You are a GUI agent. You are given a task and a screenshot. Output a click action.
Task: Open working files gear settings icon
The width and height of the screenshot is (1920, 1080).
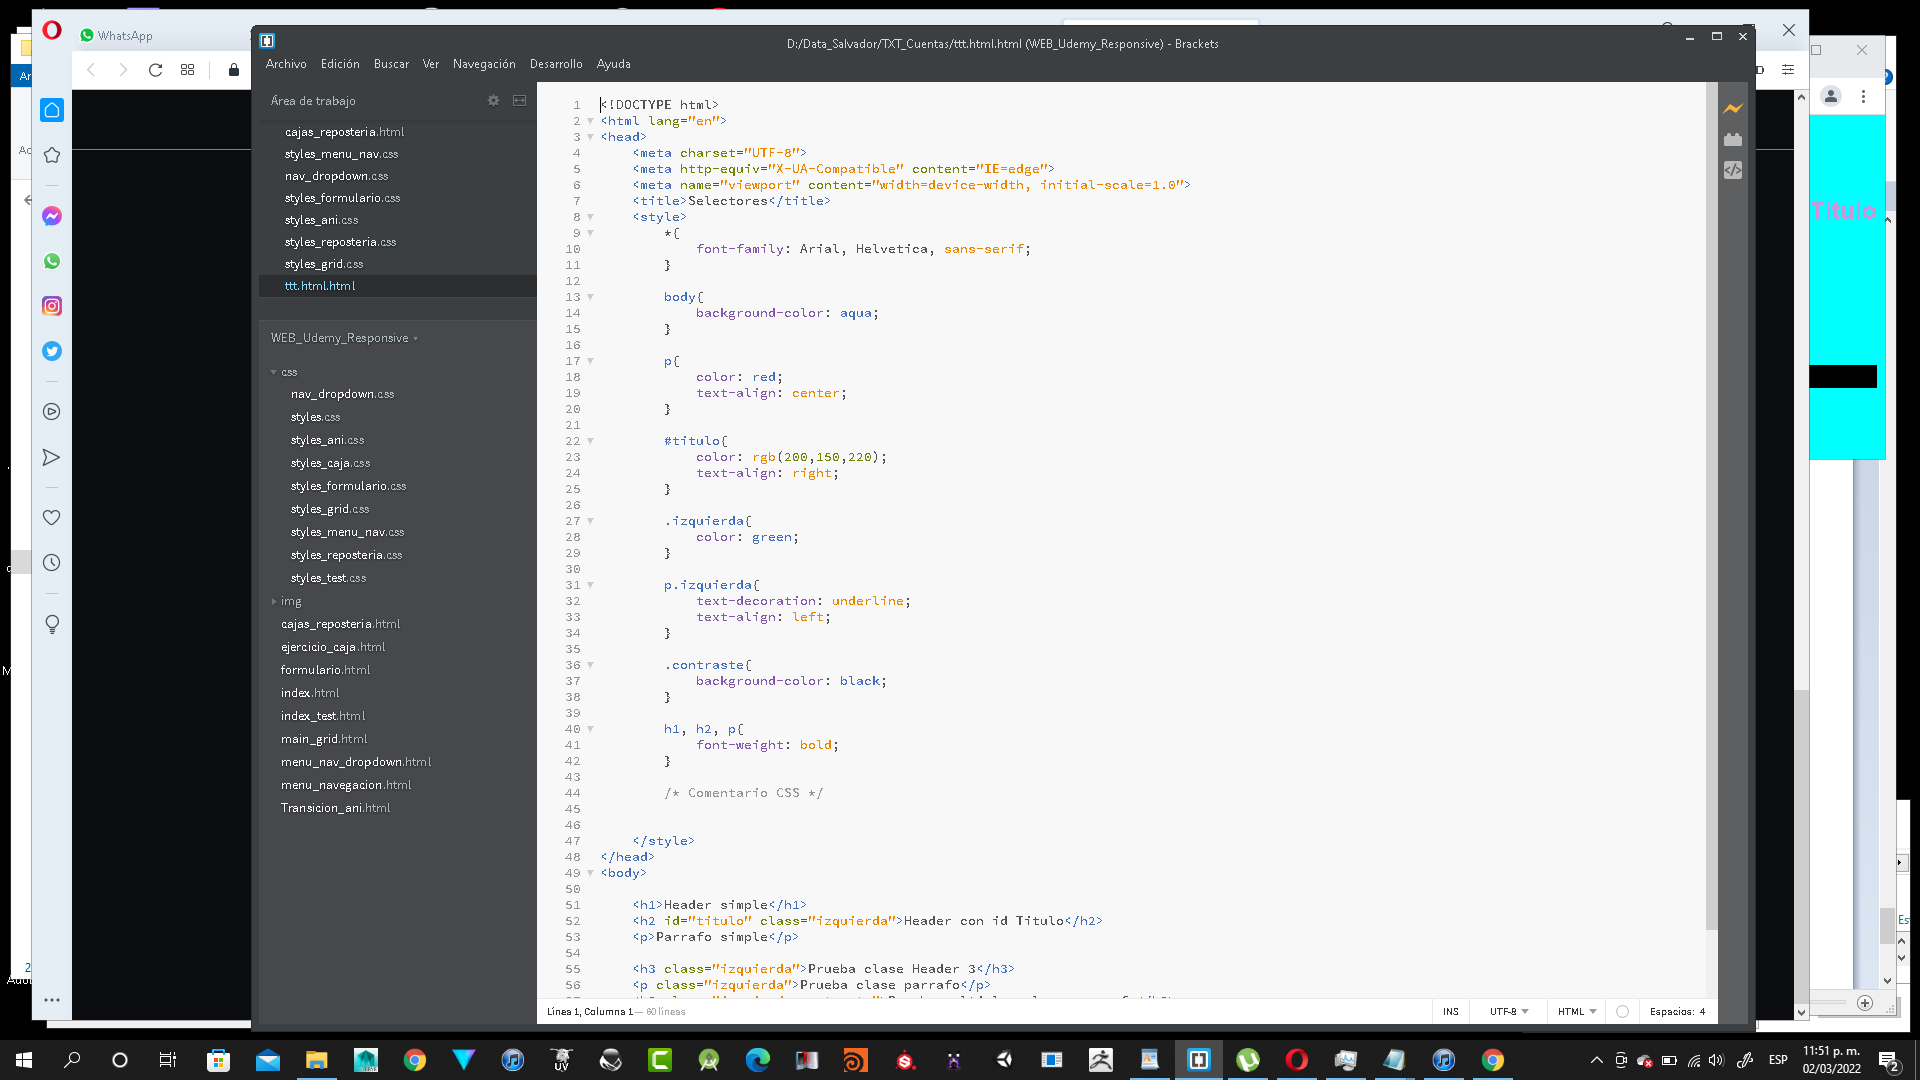493,101
